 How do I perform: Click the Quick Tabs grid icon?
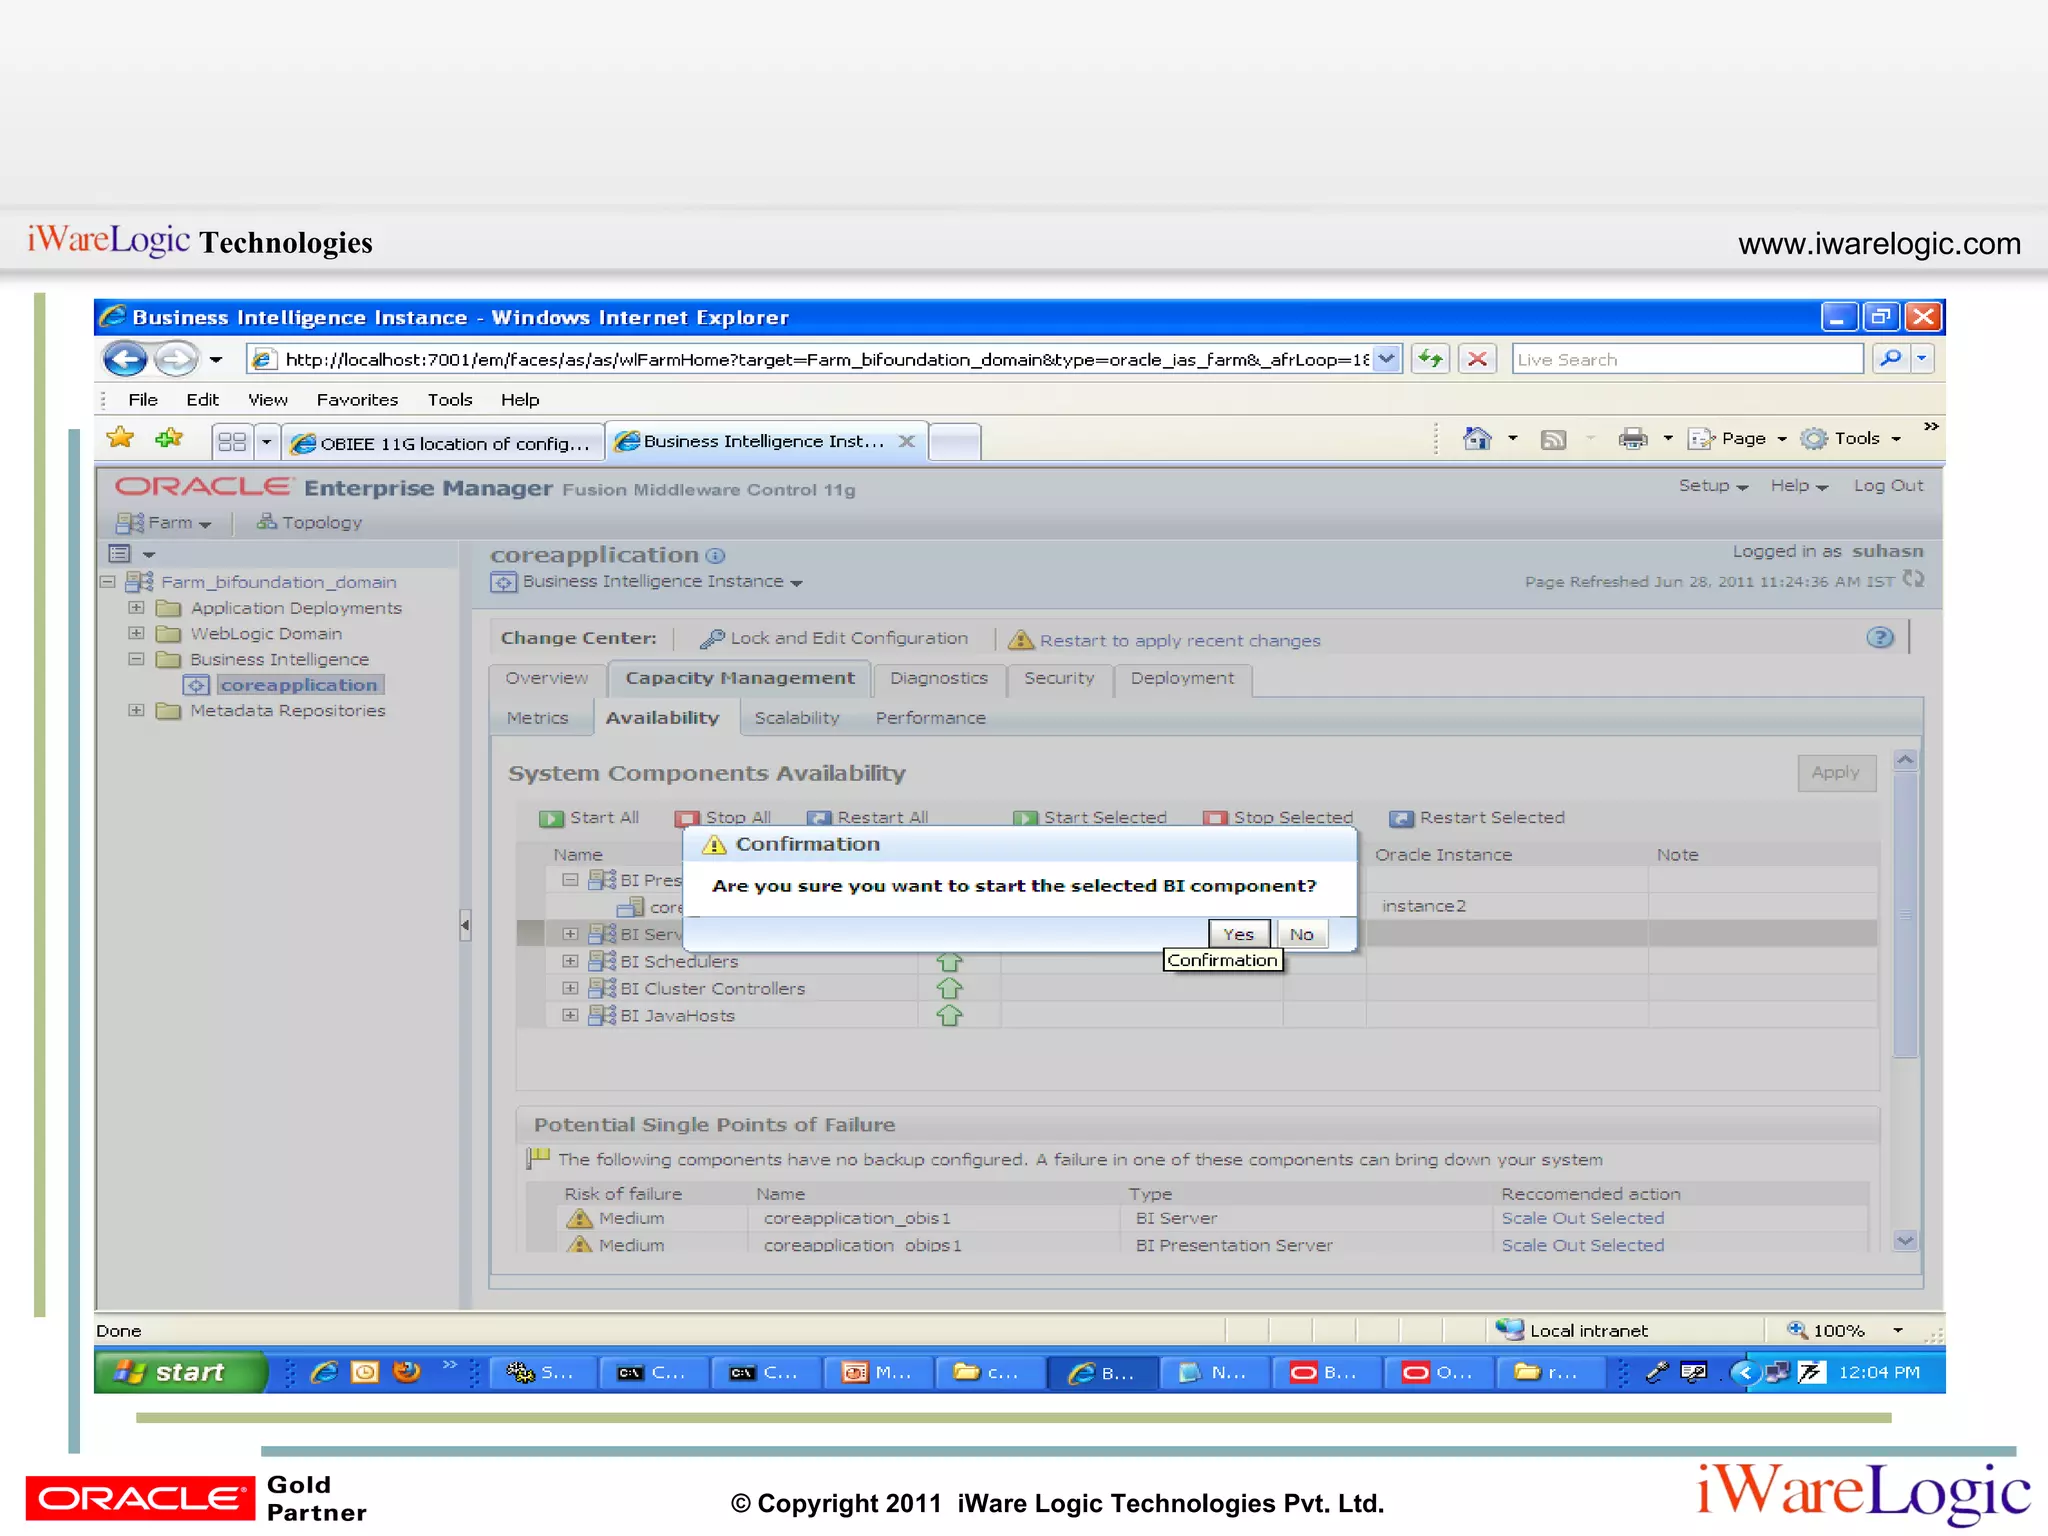[x=232, y=441]
